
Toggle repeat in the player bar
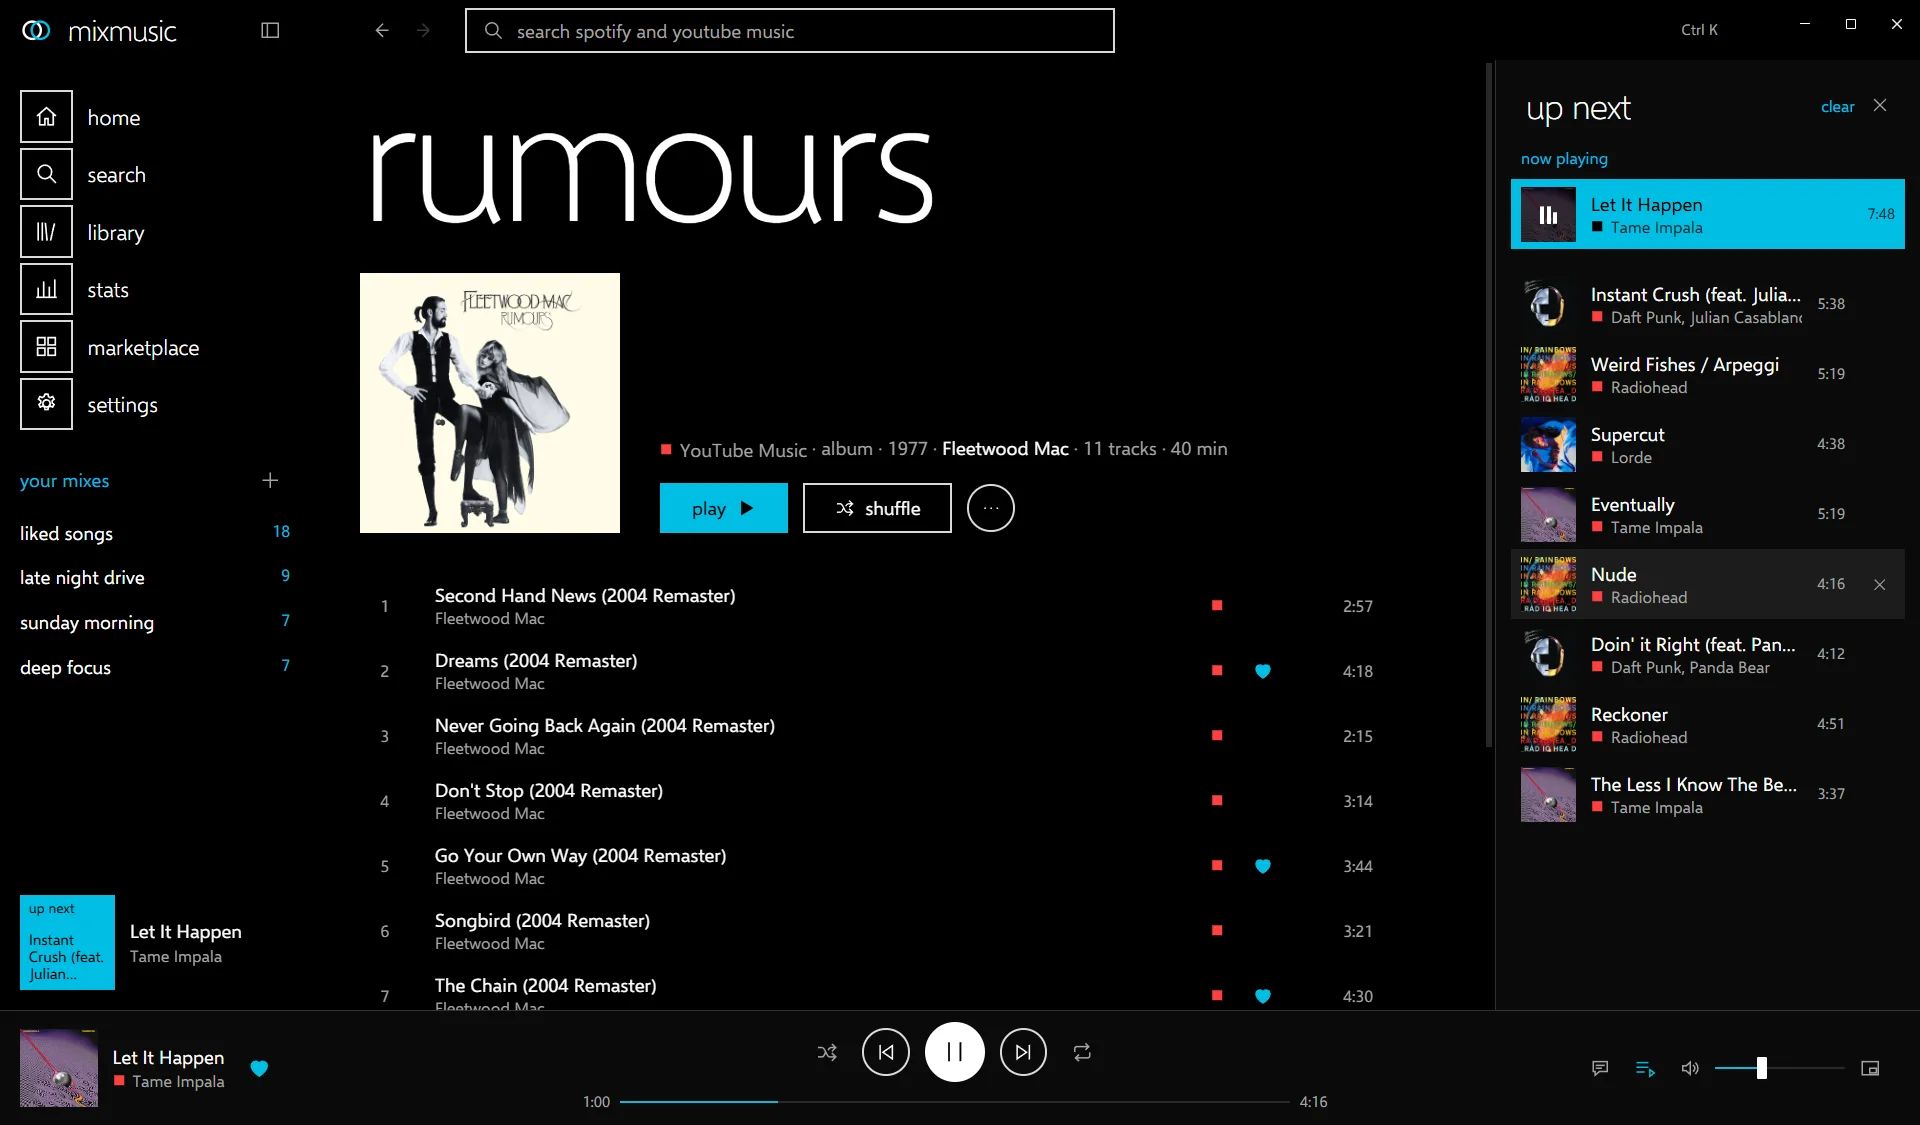1082,1052
